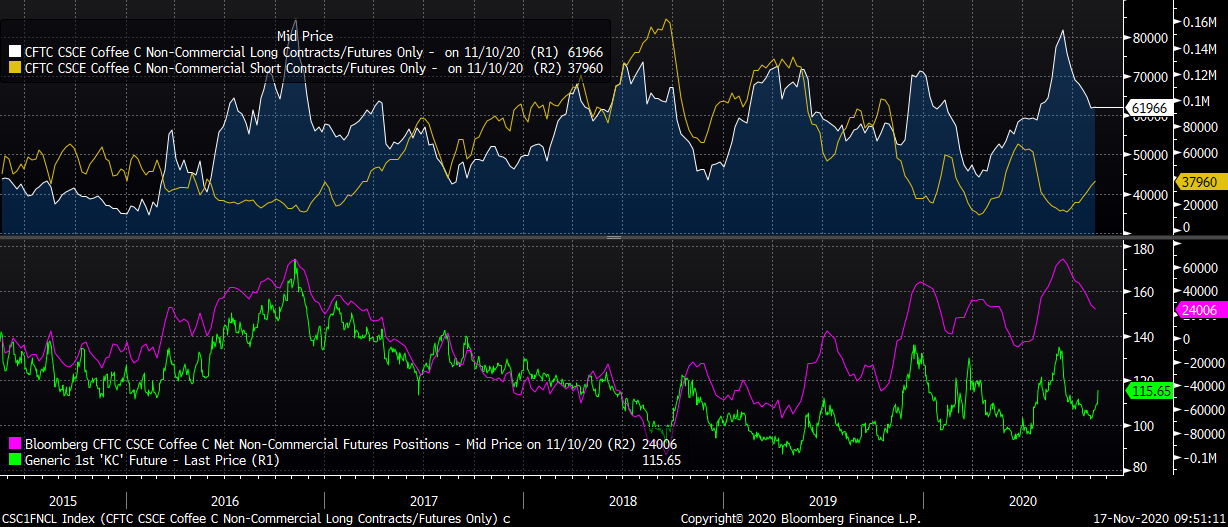
Task: Click the 2017 year label on time axis
Action: [424, 499]
